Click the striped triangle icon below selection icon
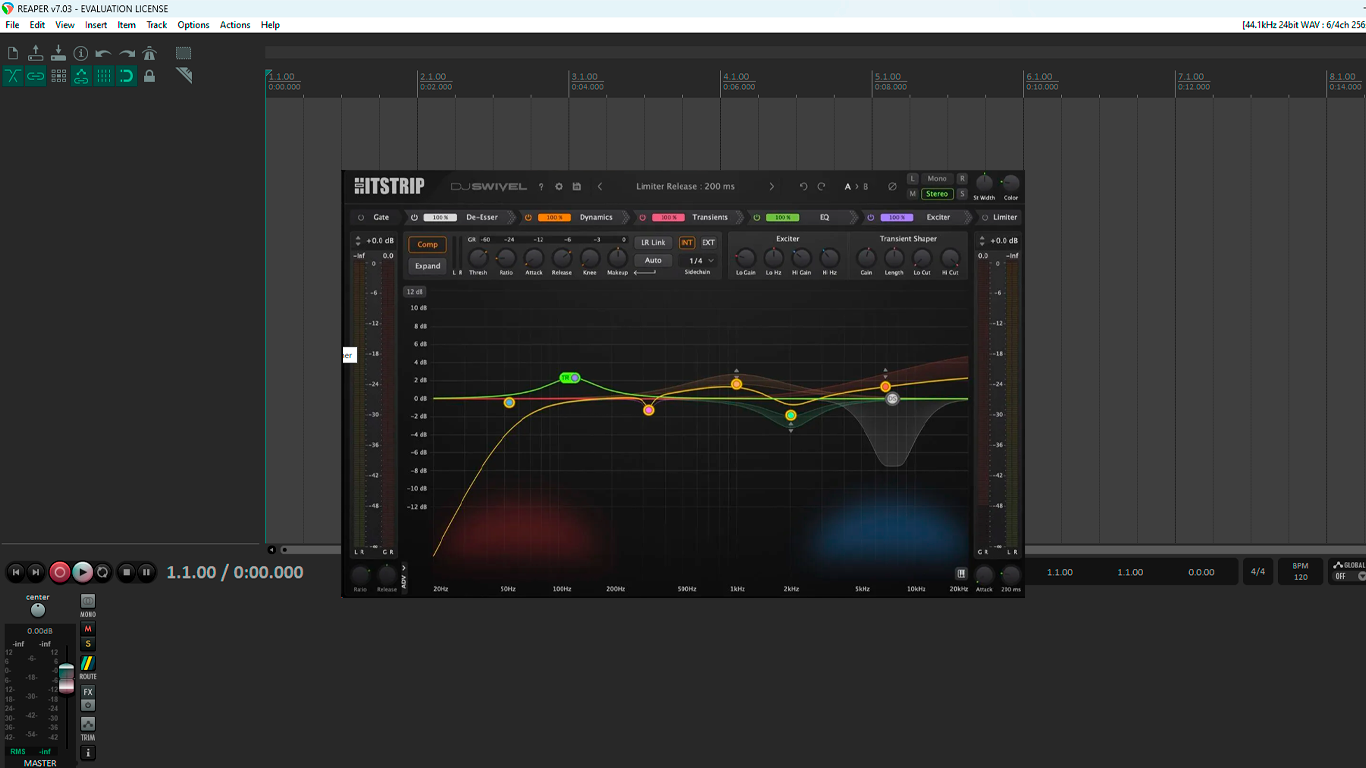Screen dimensions: 1366x768 [x=184, y=76]
